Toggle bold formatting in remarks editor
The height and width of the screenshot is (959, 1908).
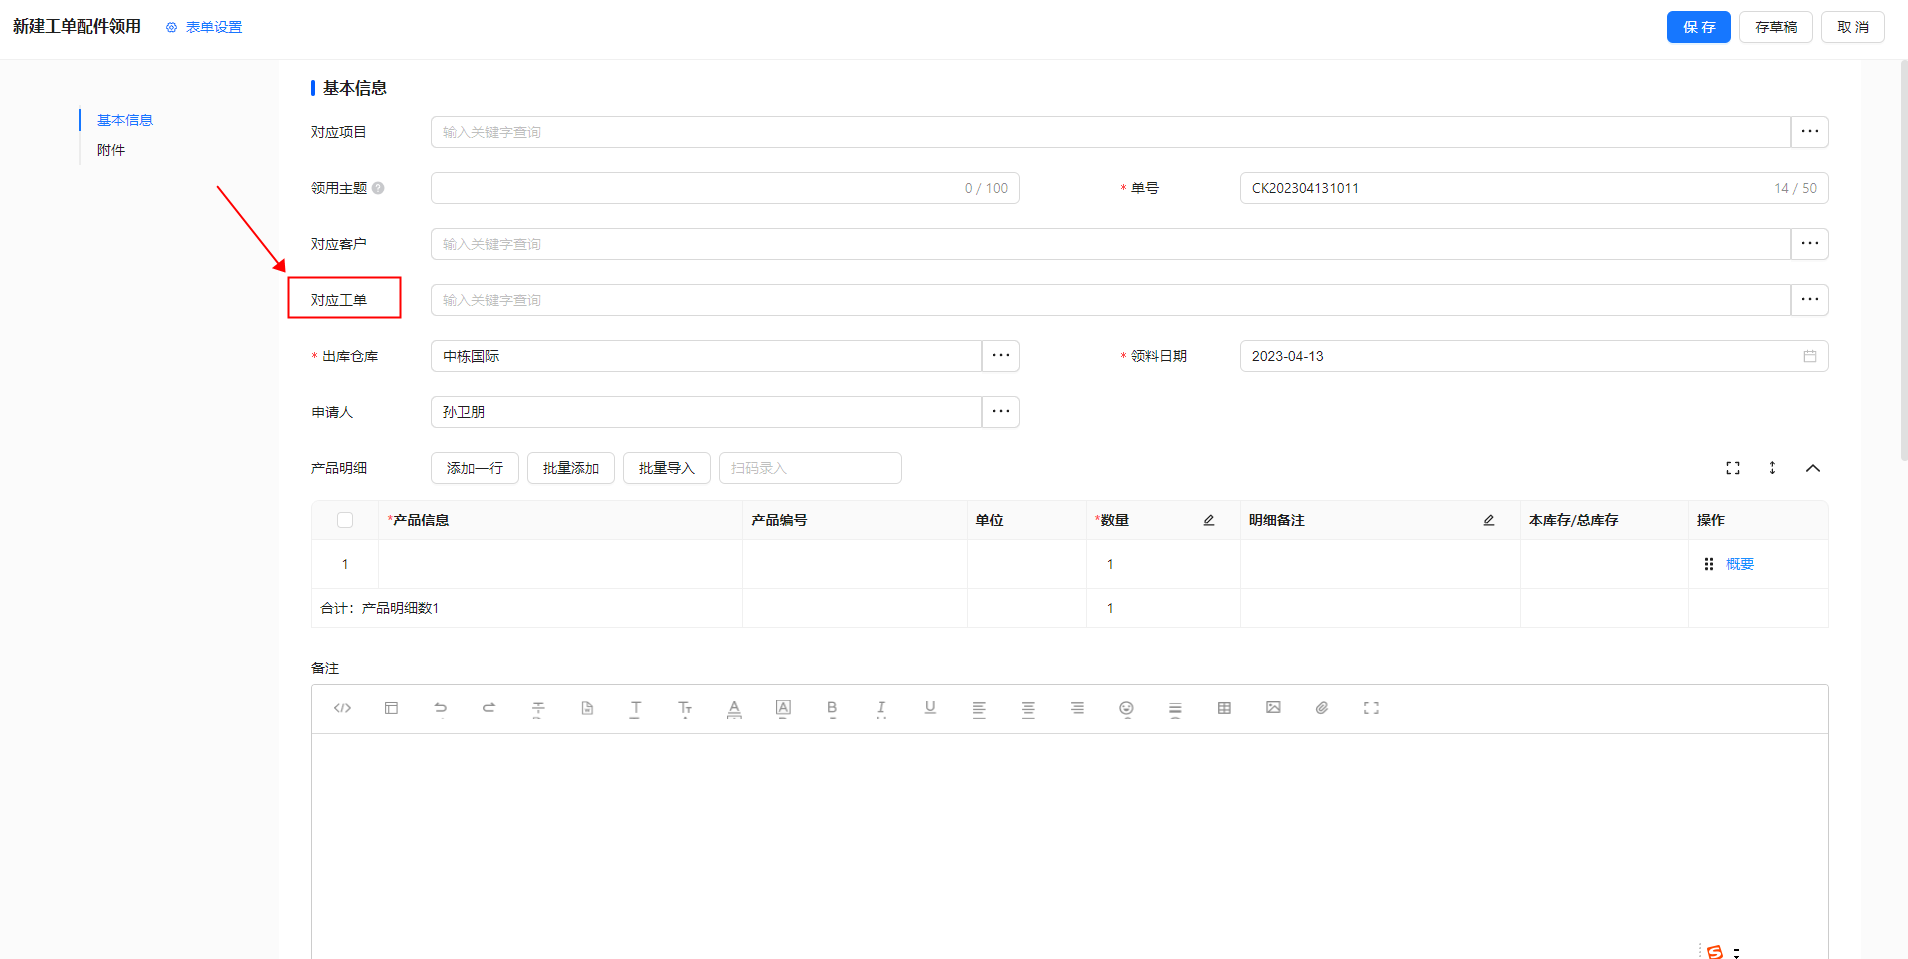point(832,708)
